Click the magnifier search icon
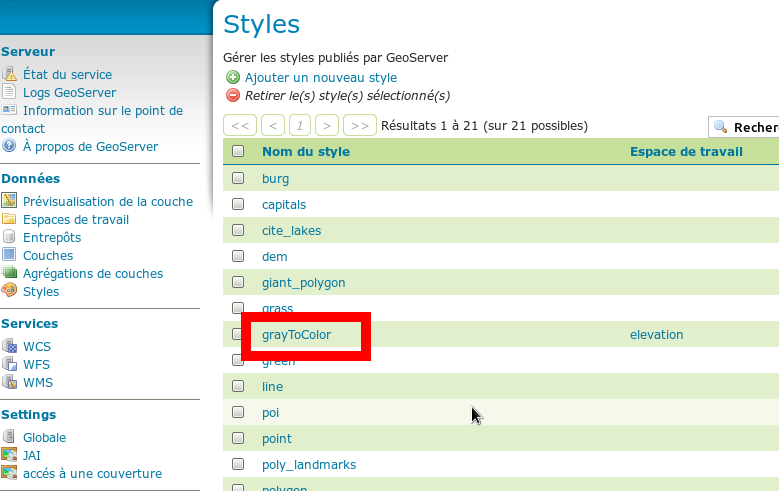Screen dimensions: 779x491 click(720, 127)
